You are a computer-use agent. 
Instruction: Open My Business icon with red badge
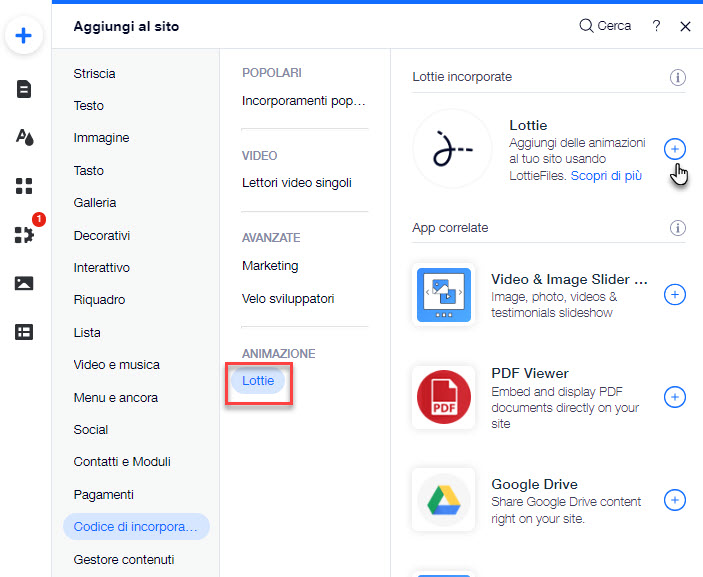pos(25,234)
